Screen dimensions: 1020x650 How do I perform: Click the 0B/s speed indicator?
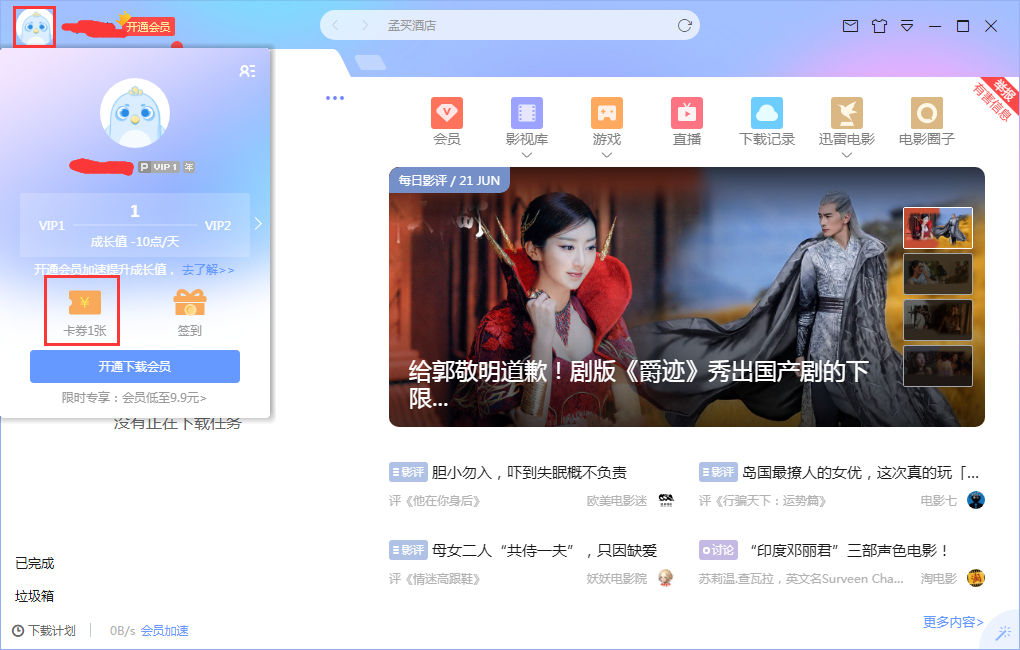pos(122,630)
